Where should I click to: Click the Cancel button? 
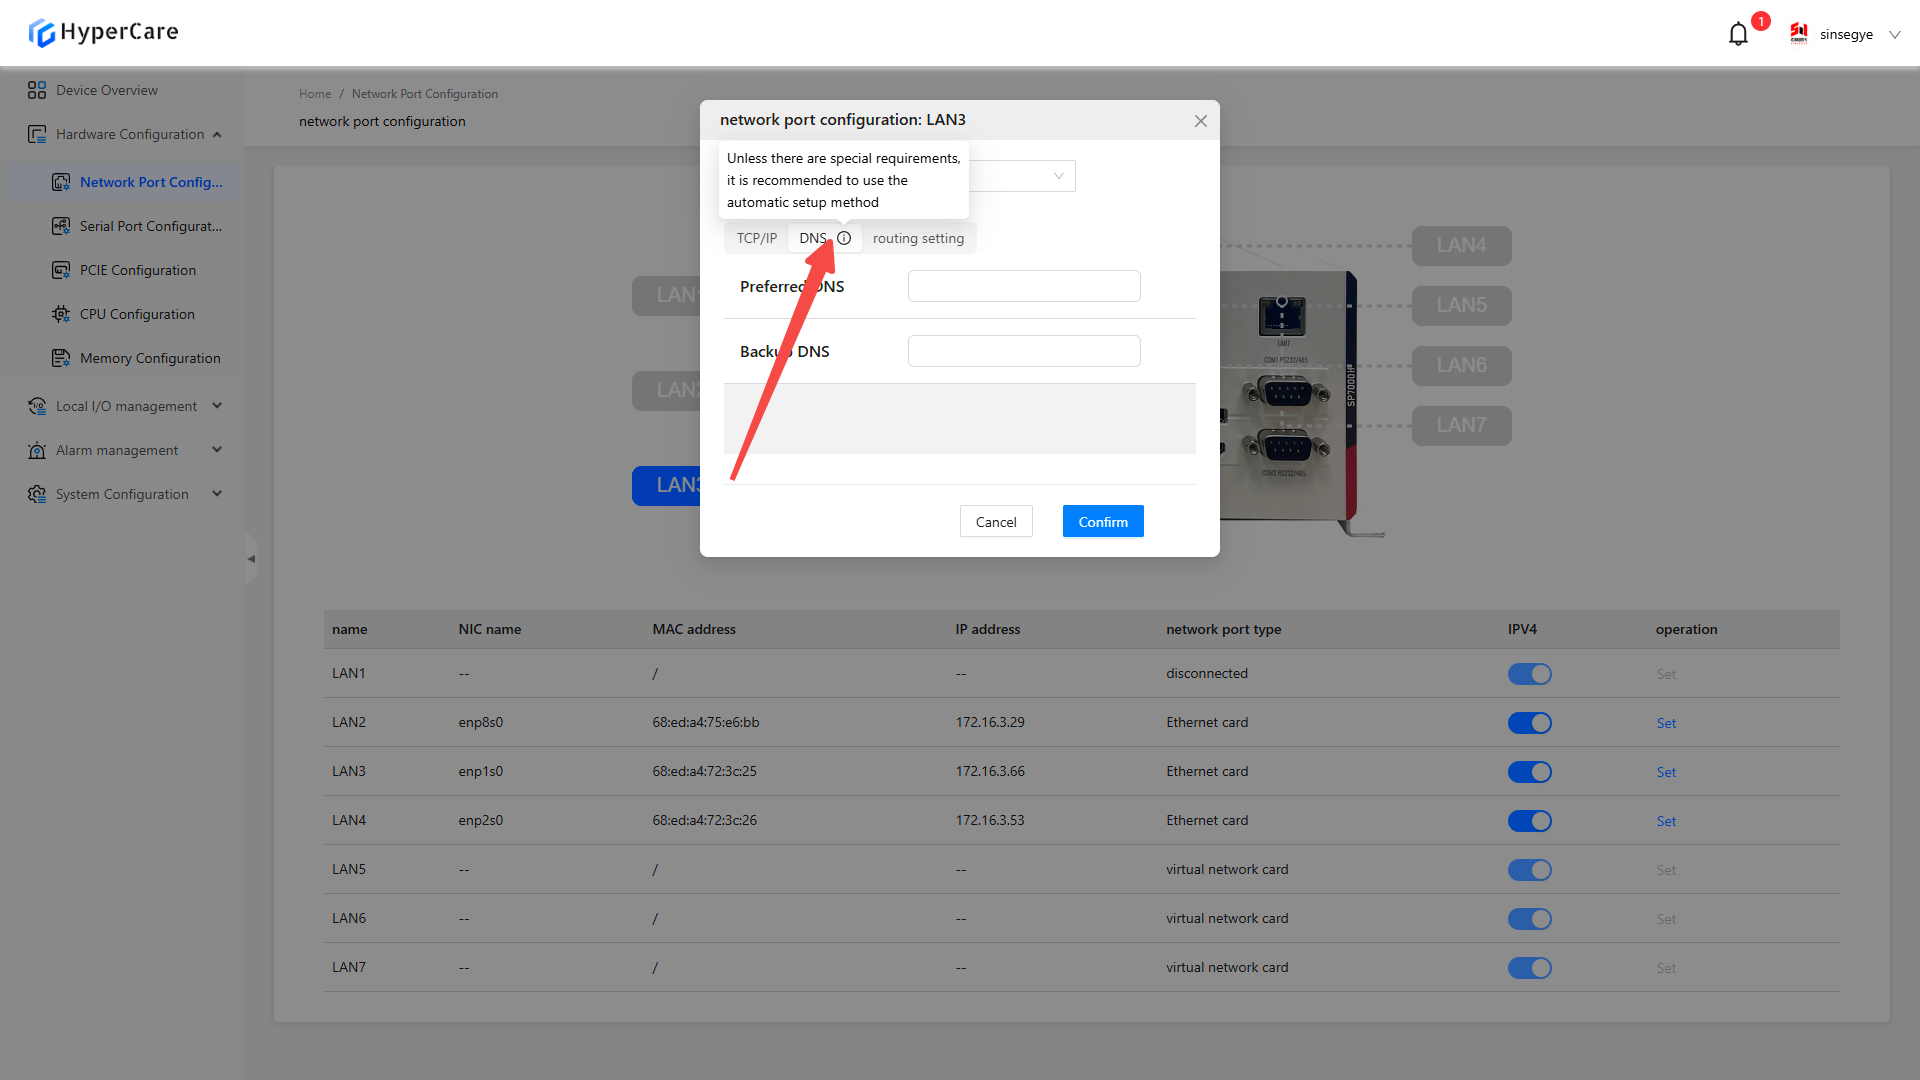(996, 521)
